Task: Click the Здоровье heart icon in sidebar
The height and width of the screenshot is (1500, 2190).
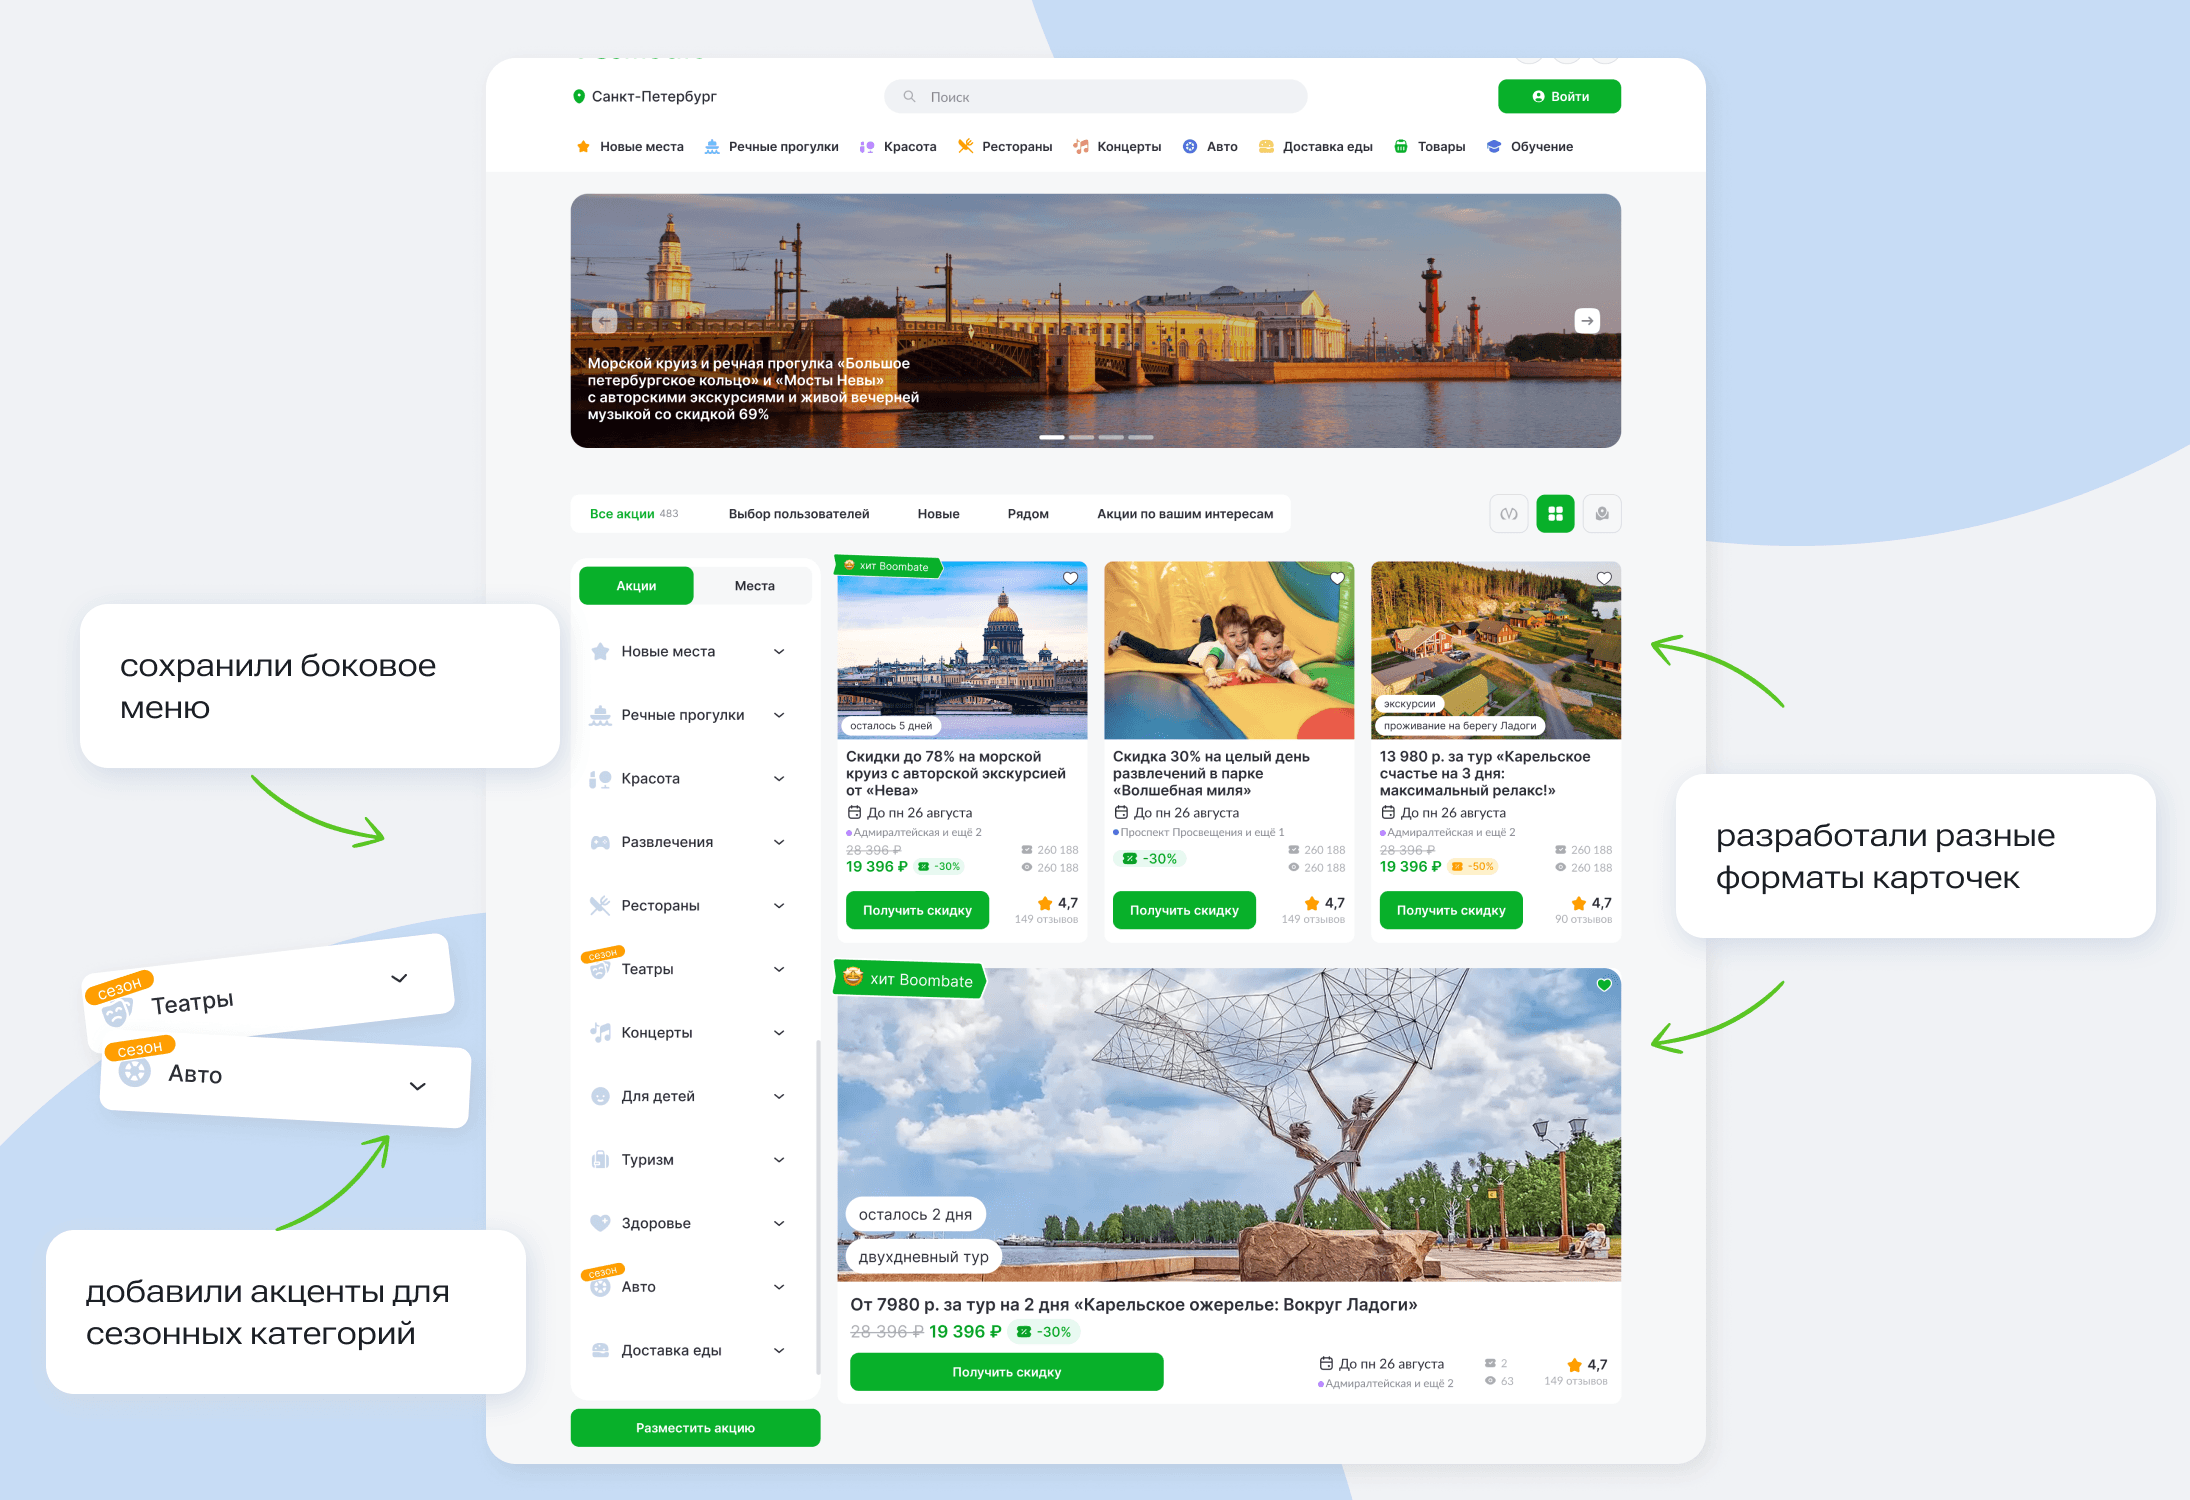Action: tap(600, 1222)
